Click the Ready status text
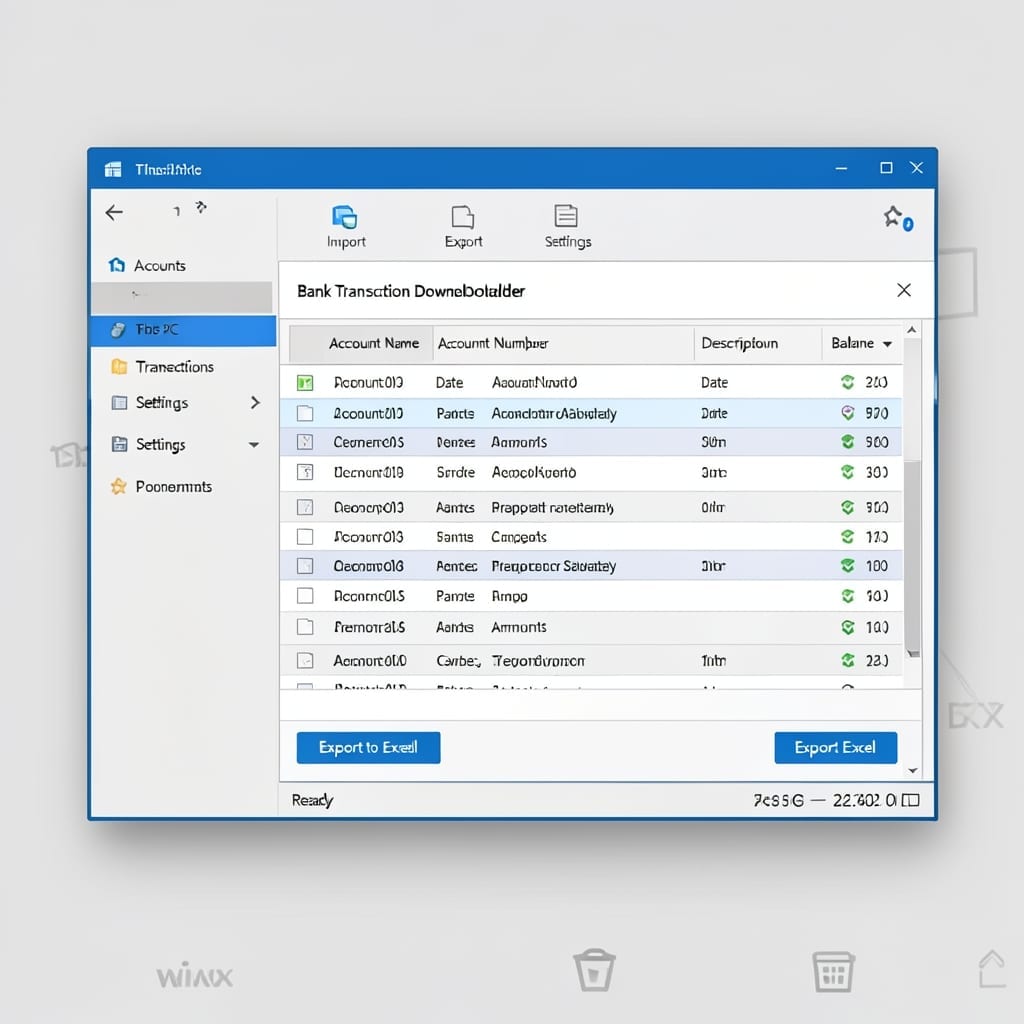This screenshot has width=1024, height=1024. click(x=312, y=800)
